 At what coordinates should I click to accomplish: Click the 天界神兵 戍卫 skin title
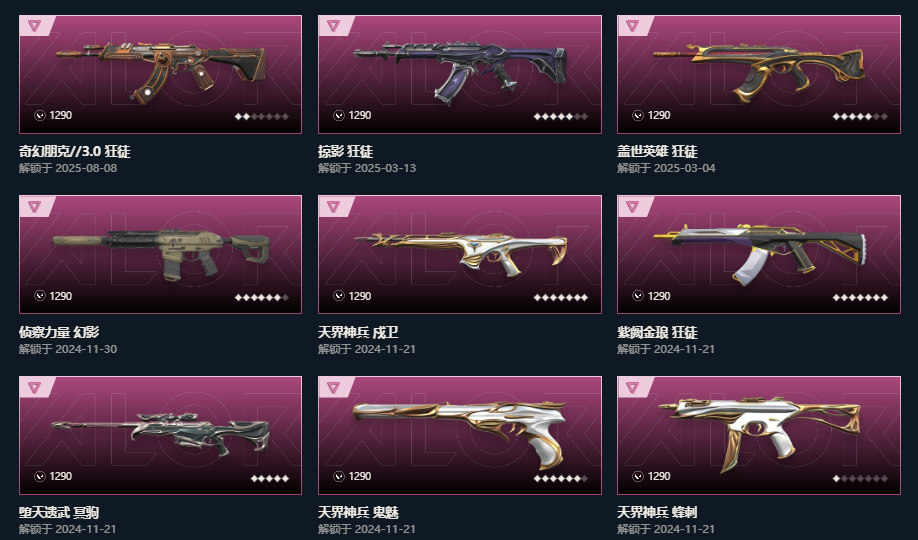pyautogui.click(x=358, y=332)
